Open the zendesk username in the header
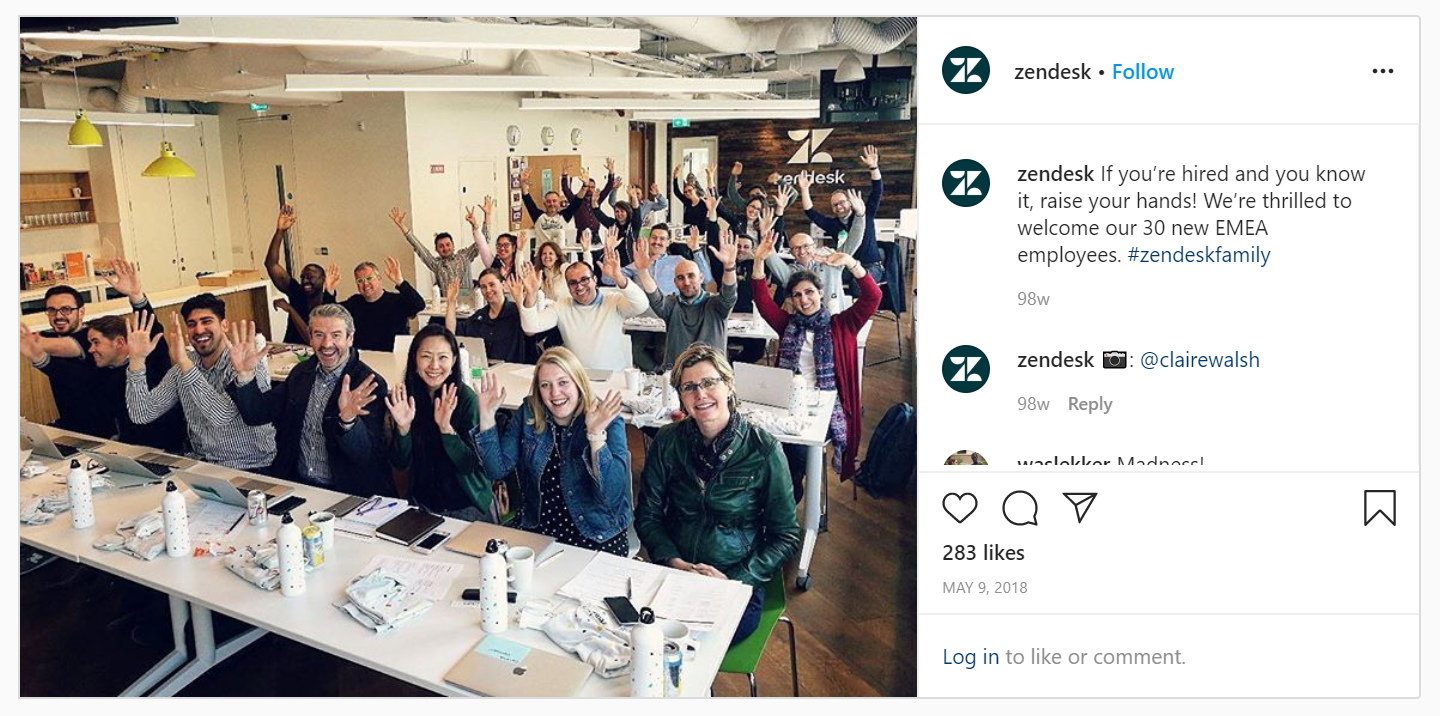This screenshot has height=716, width=1440. tap(1052, 72)
